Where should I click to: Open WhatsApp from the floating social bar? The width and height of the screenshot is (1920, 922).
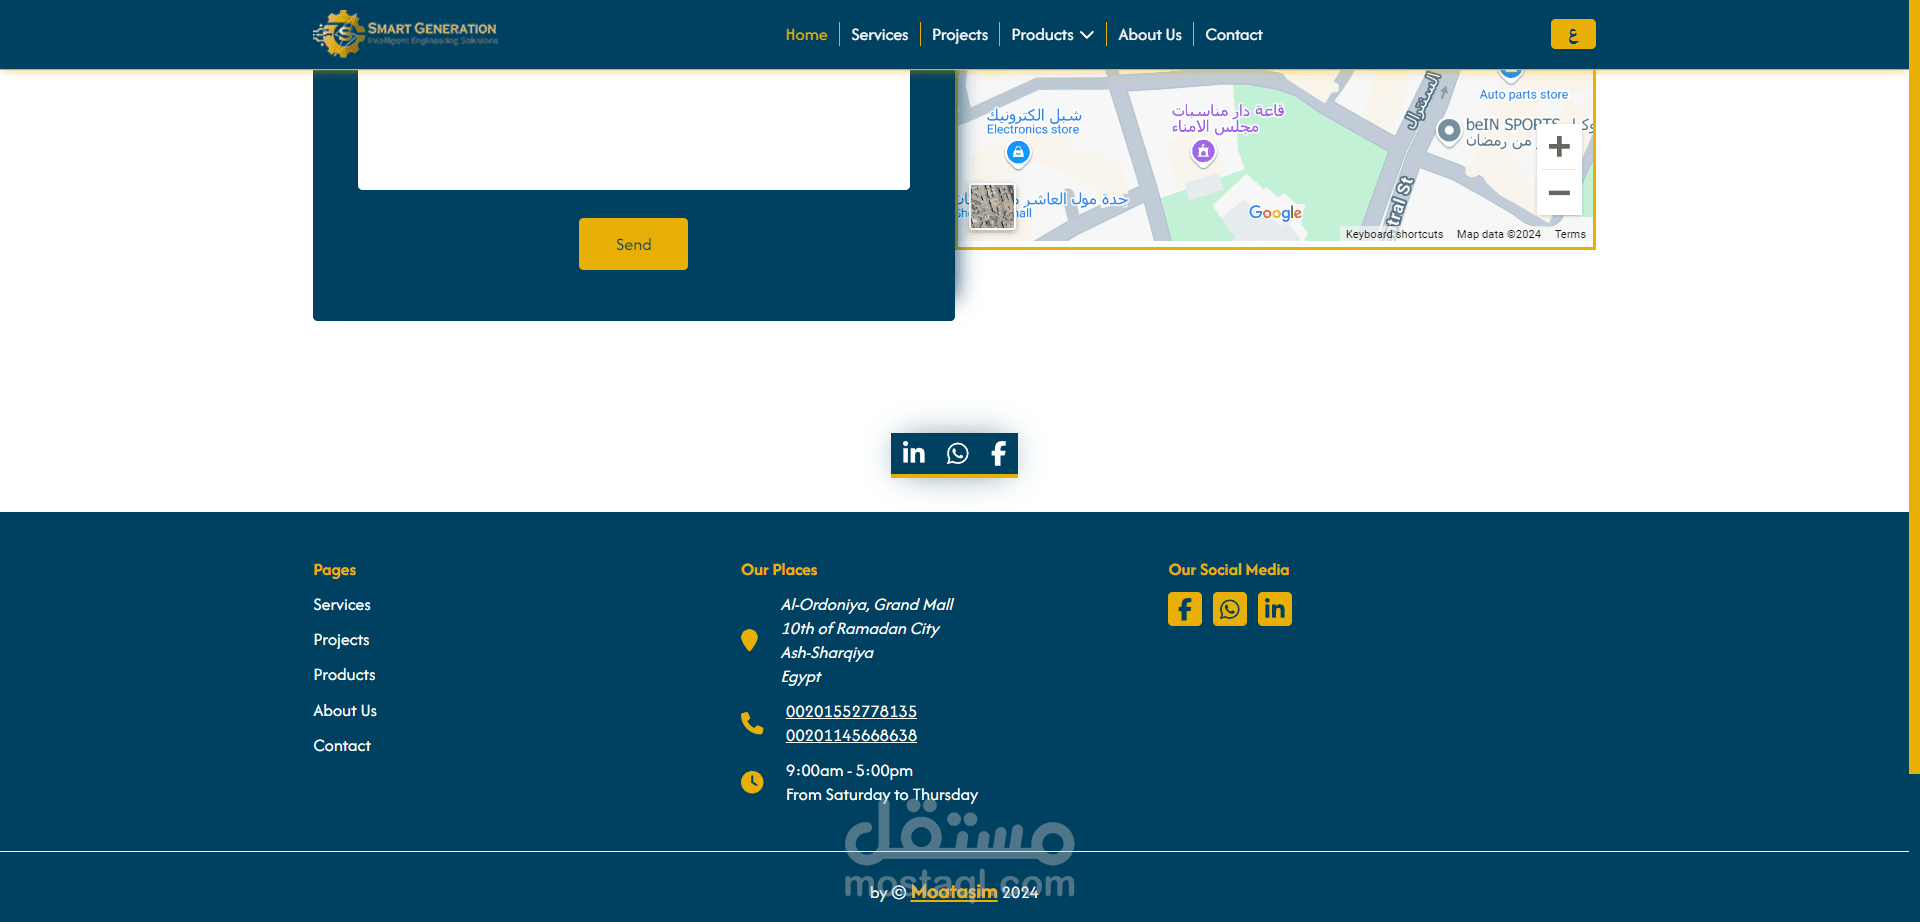pyautogui.click(x=957, y=453)
